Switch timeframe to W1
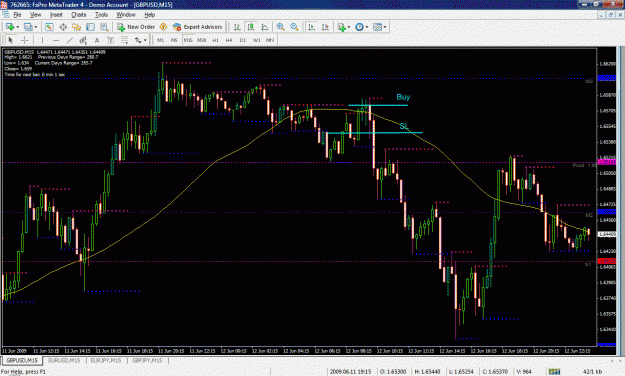This screenshot has height=376, width=625. tap(257, 40)
